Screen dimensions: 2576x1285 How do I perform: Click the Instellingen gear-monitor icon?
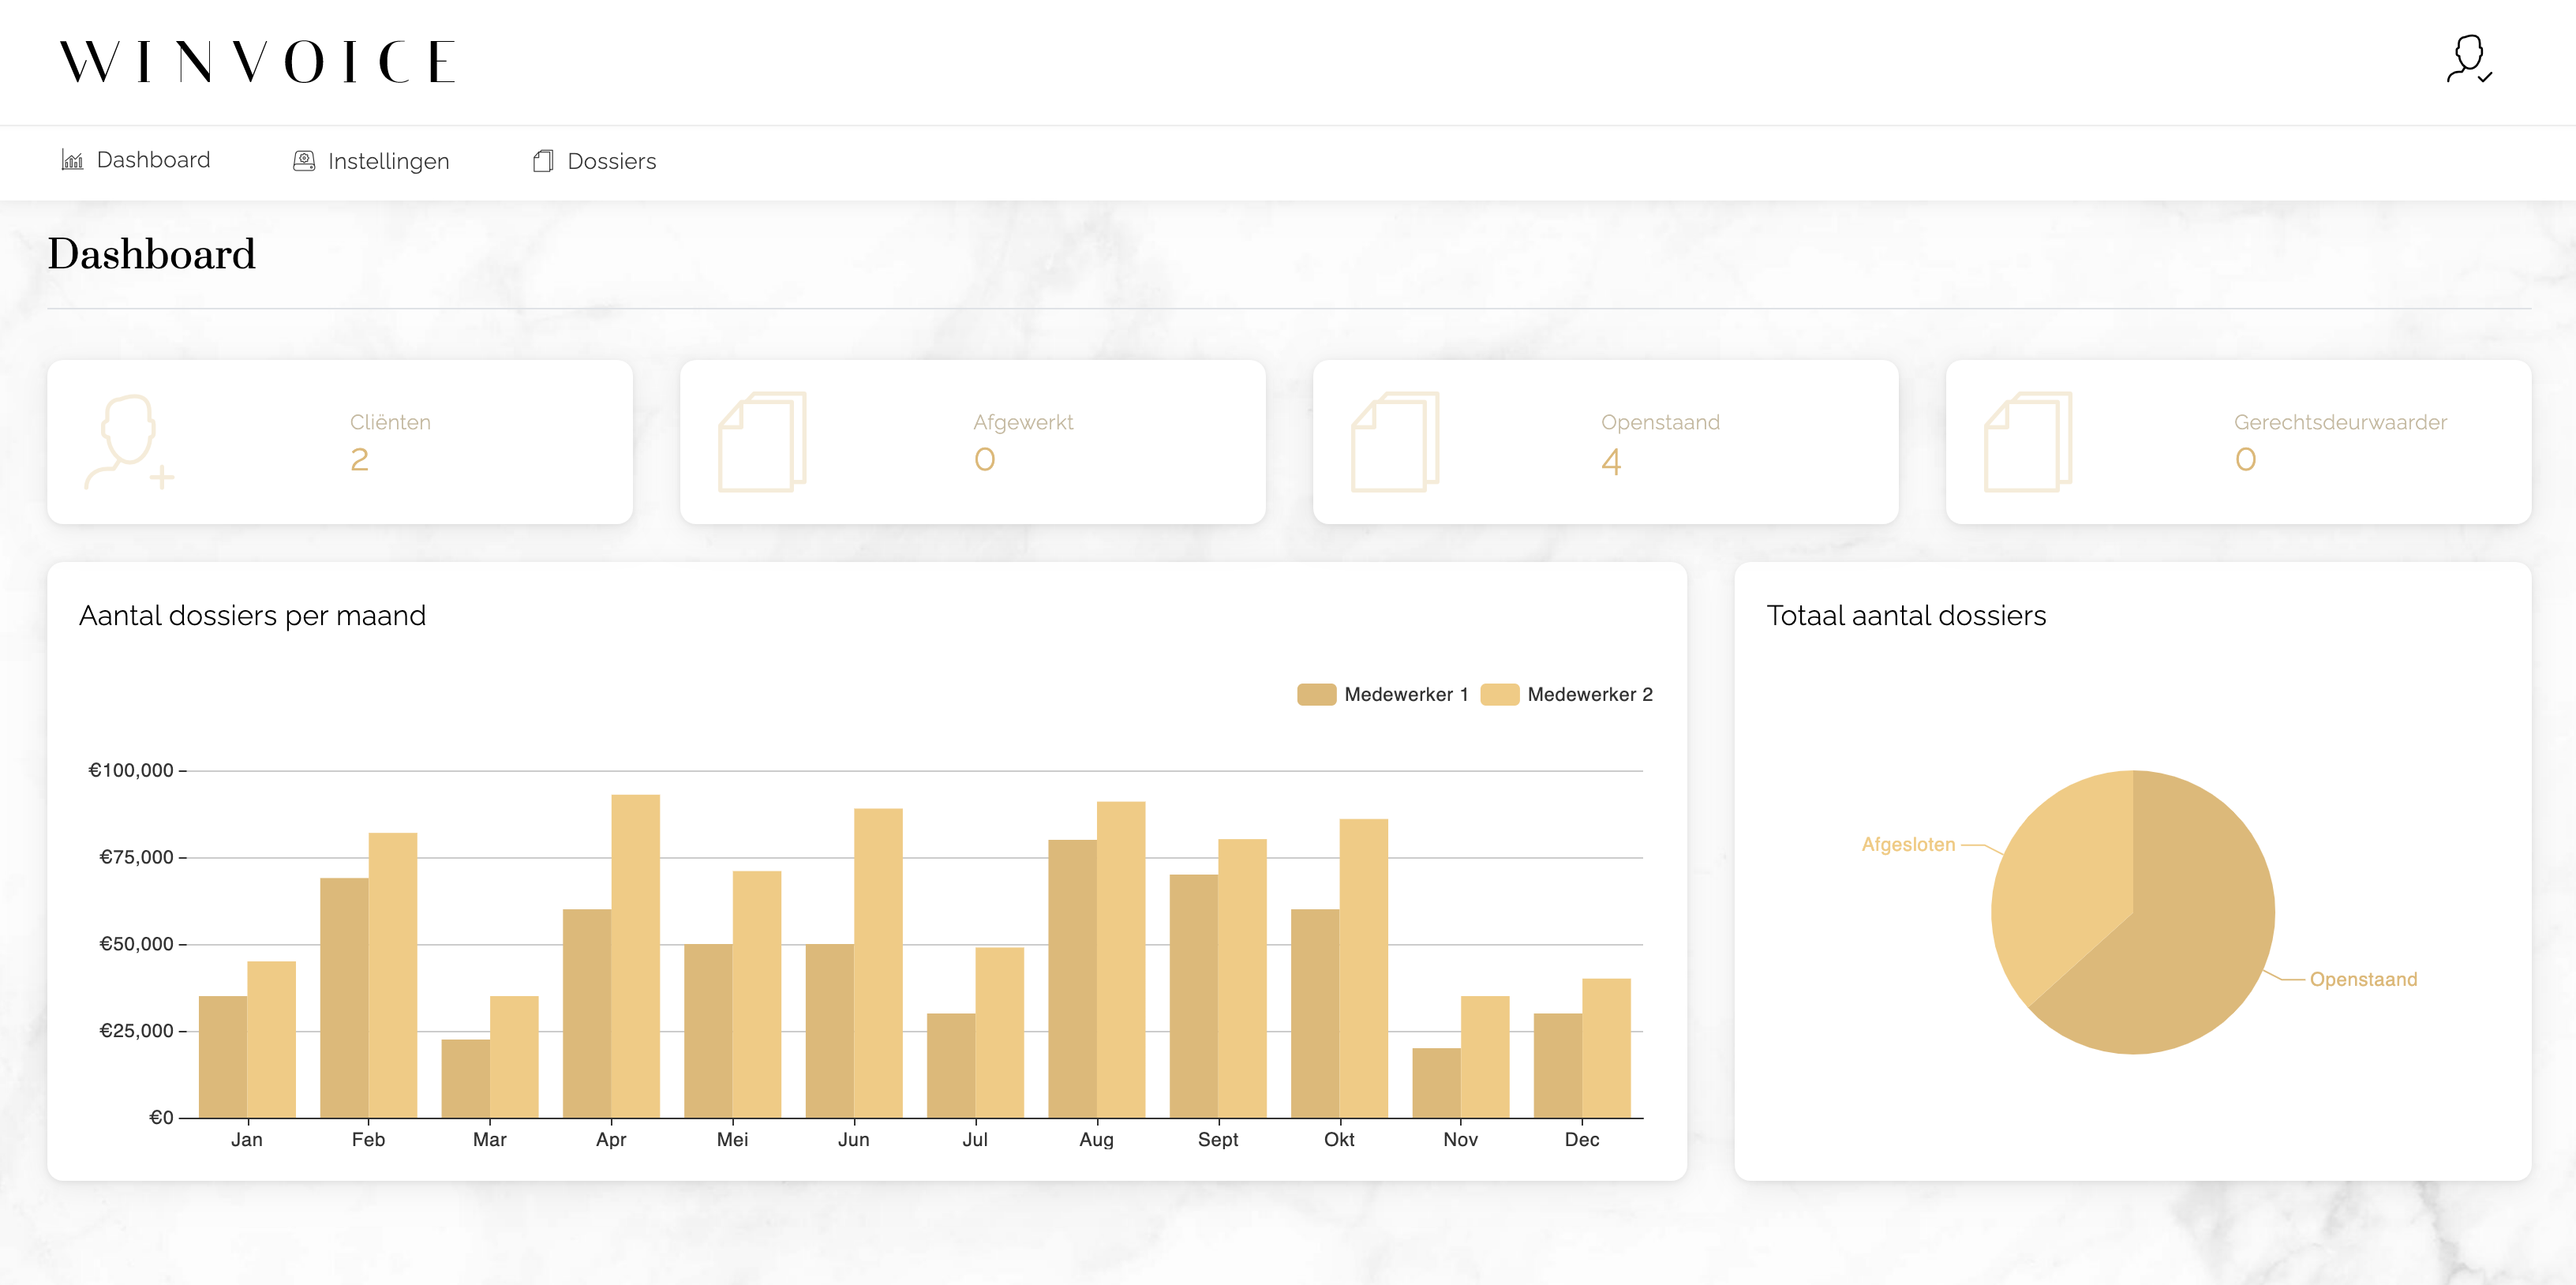tap(303, 160)
